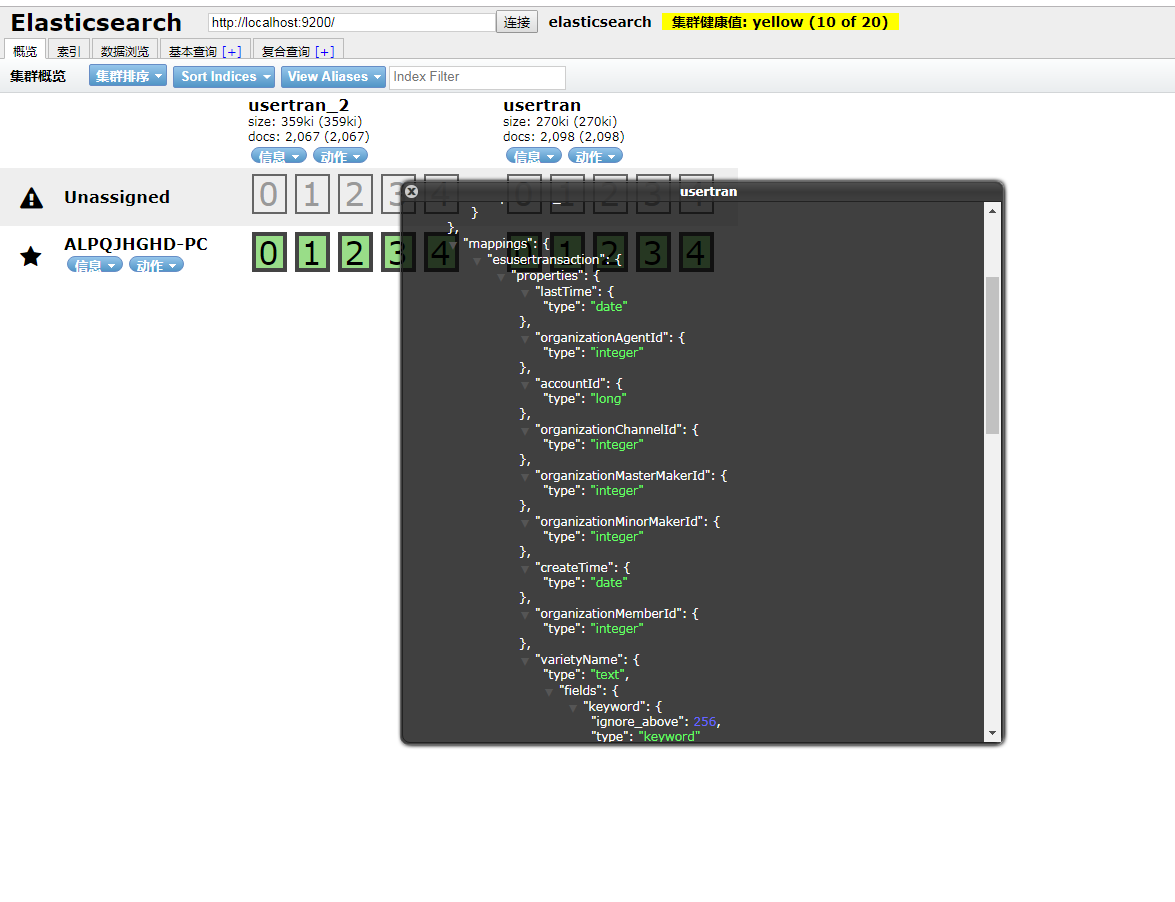Select assigned green shard 1 of usertran_2
1175x902 pixels.
click(312, 252)
